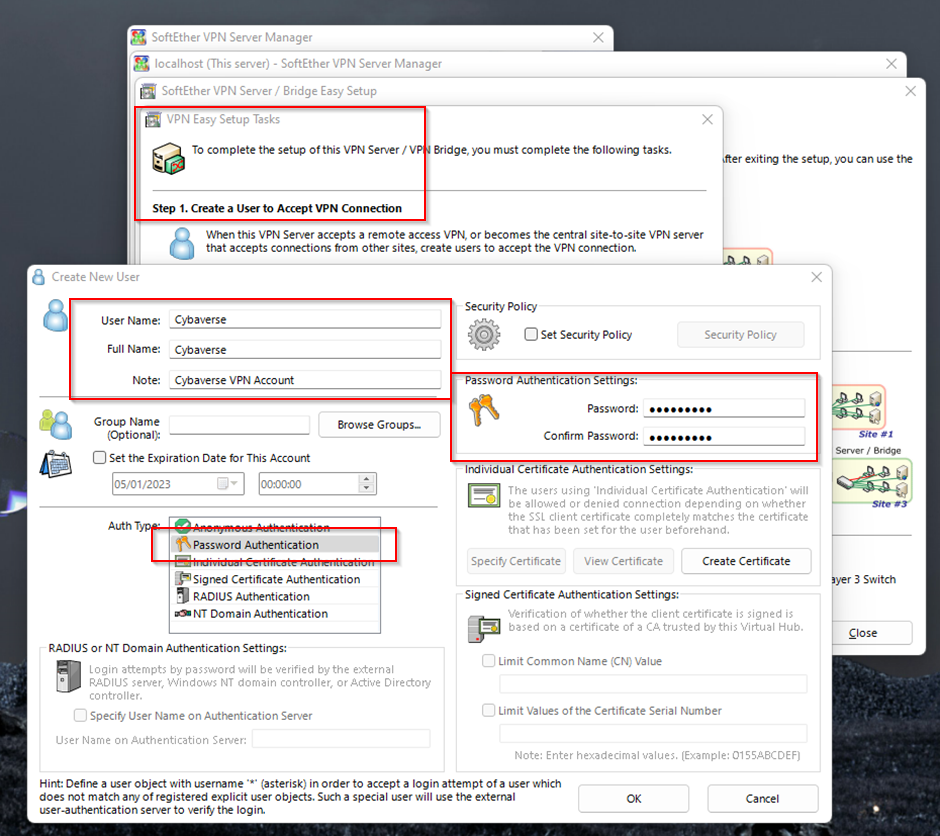Image resolution: width=940 pixels, height=836 pixels.
Task: Close localhost Server Manager window
Action: 891,64
